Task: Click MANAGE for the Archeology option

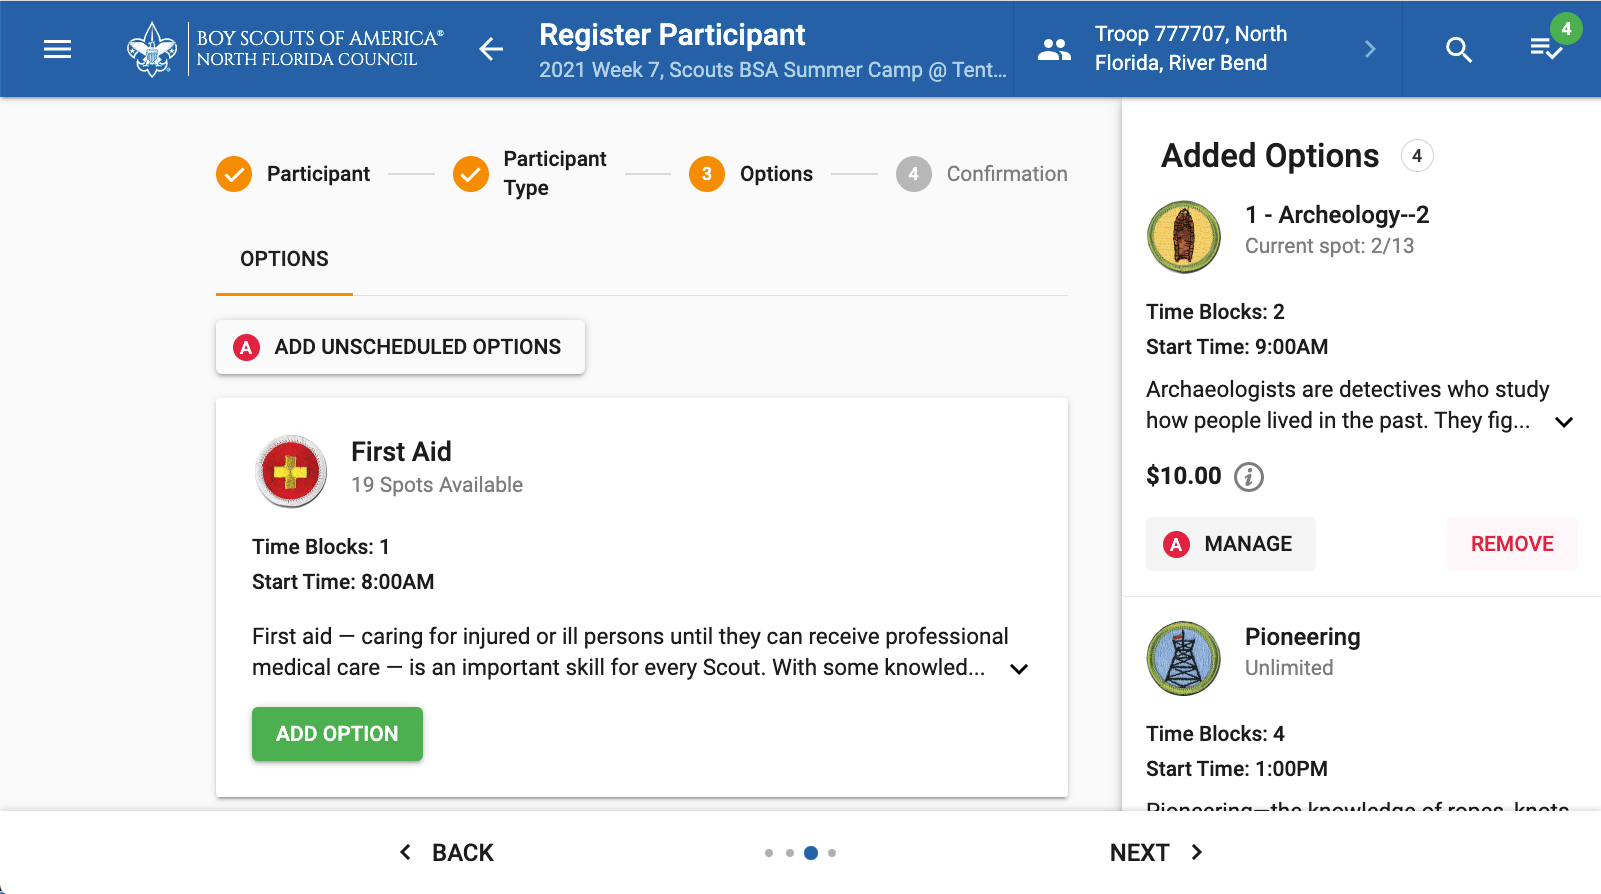Action: [1230, 544]
